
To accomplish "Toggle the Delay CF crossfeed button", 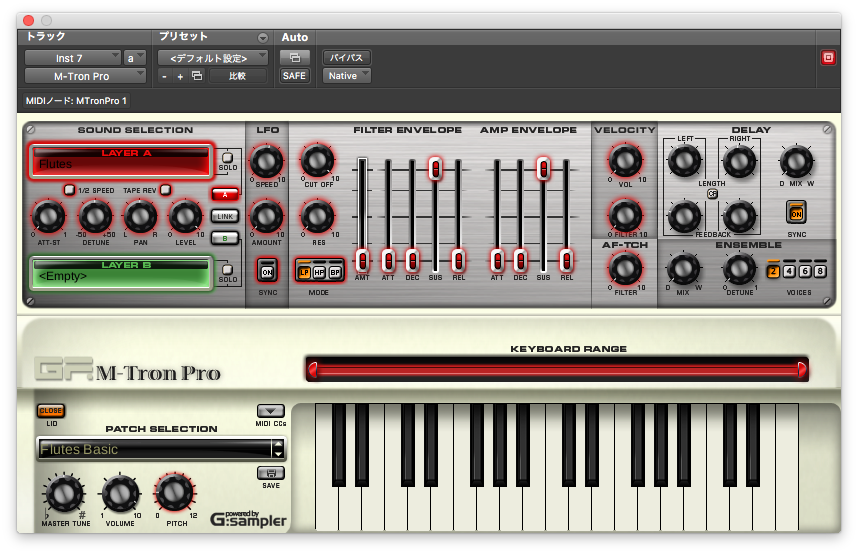I will (x=712, y=194).
